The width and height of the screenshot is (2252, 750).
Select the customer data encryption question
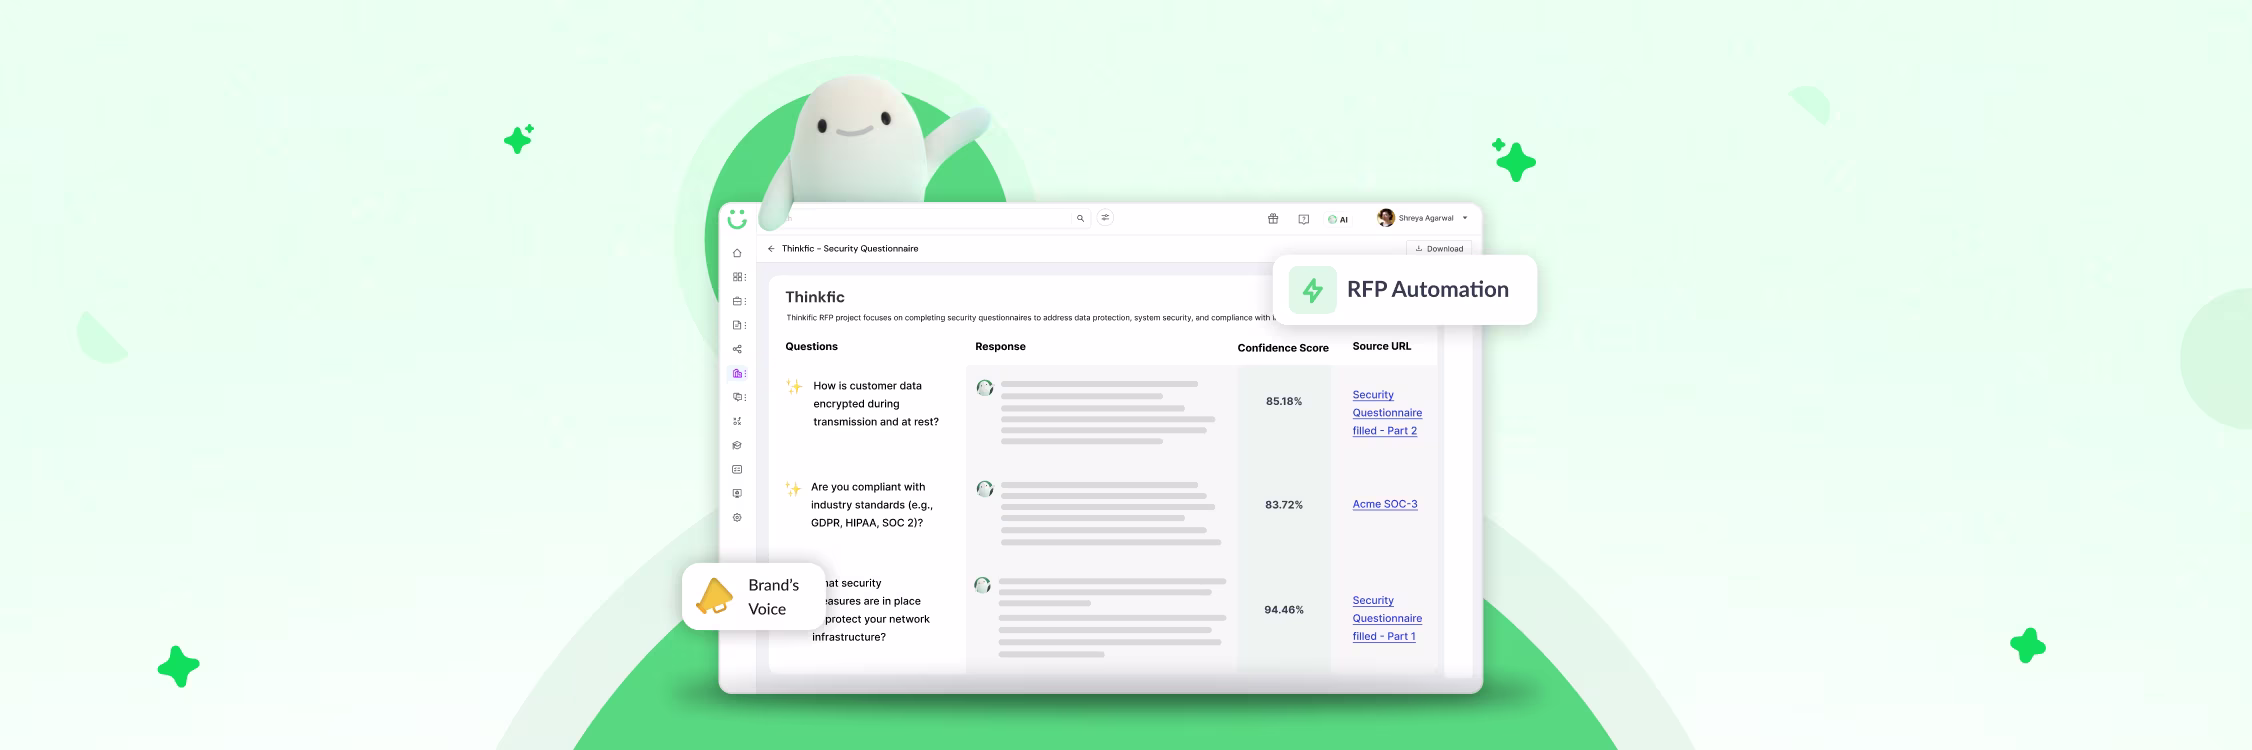876,404
